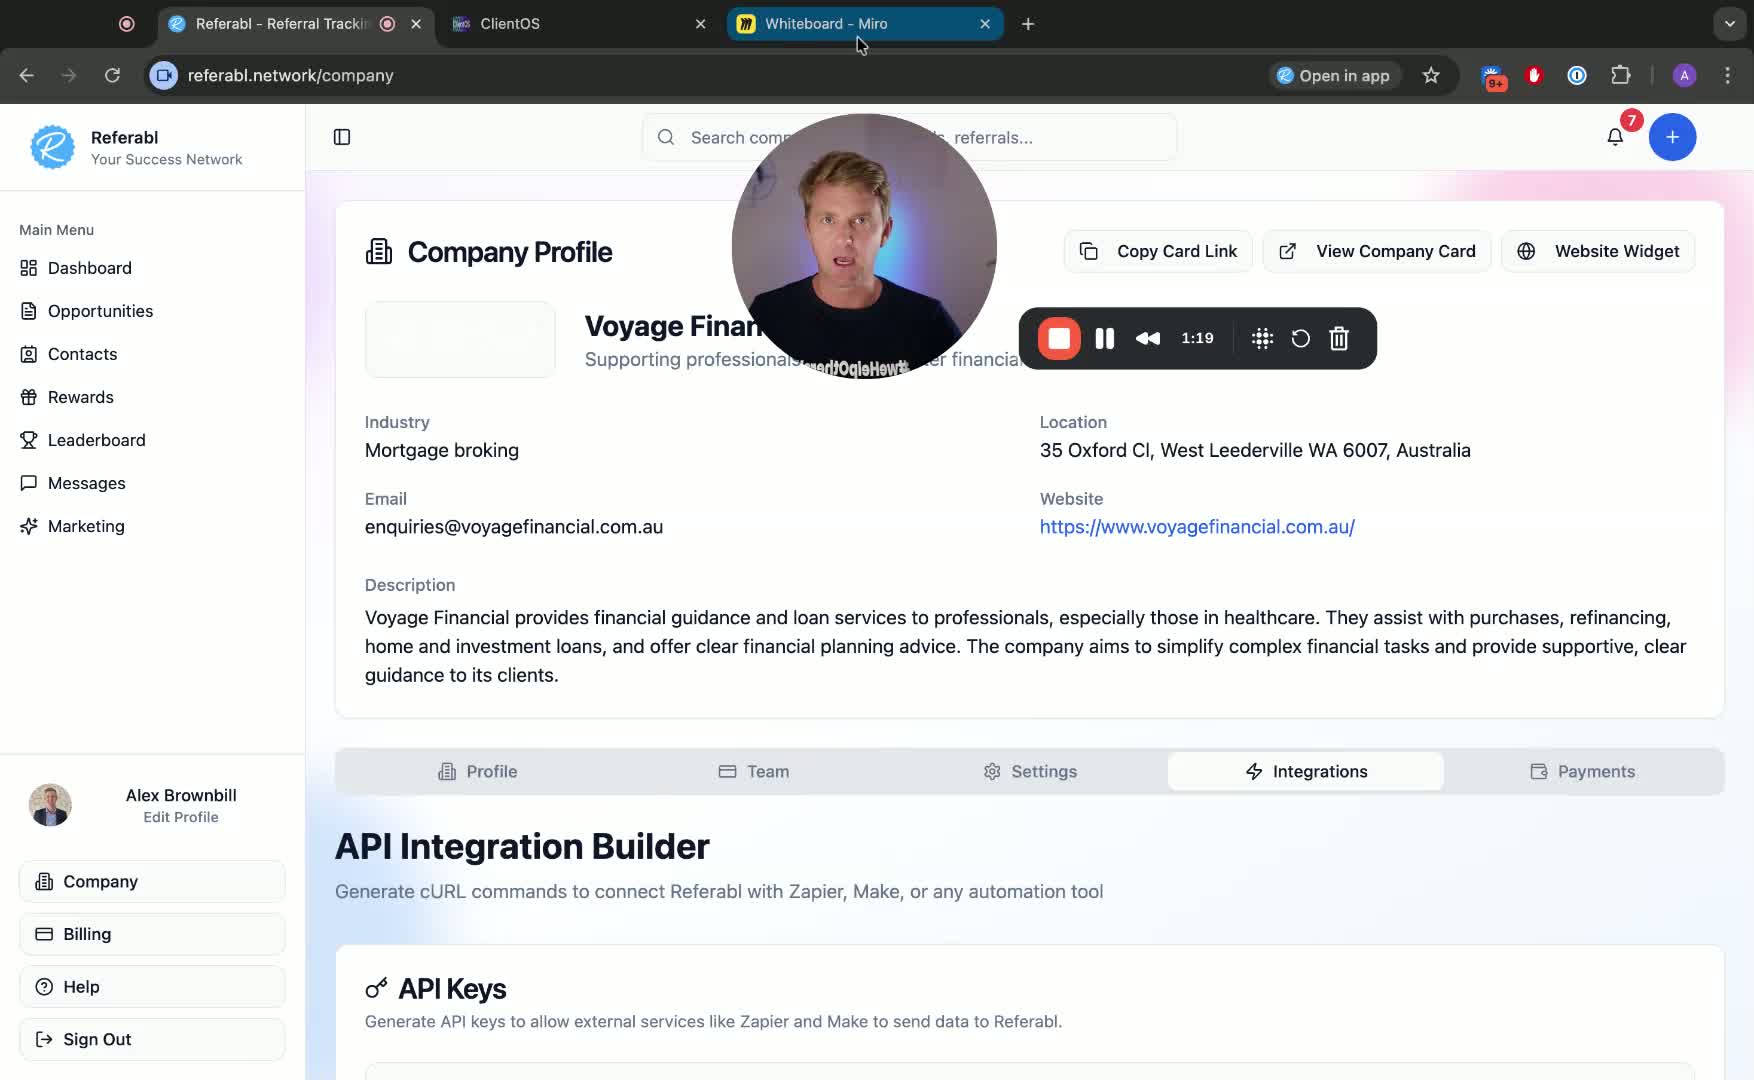Screen dimensions: 1754x1080
Task: Open the Chrome three-dot menu
Action: 1727,75
